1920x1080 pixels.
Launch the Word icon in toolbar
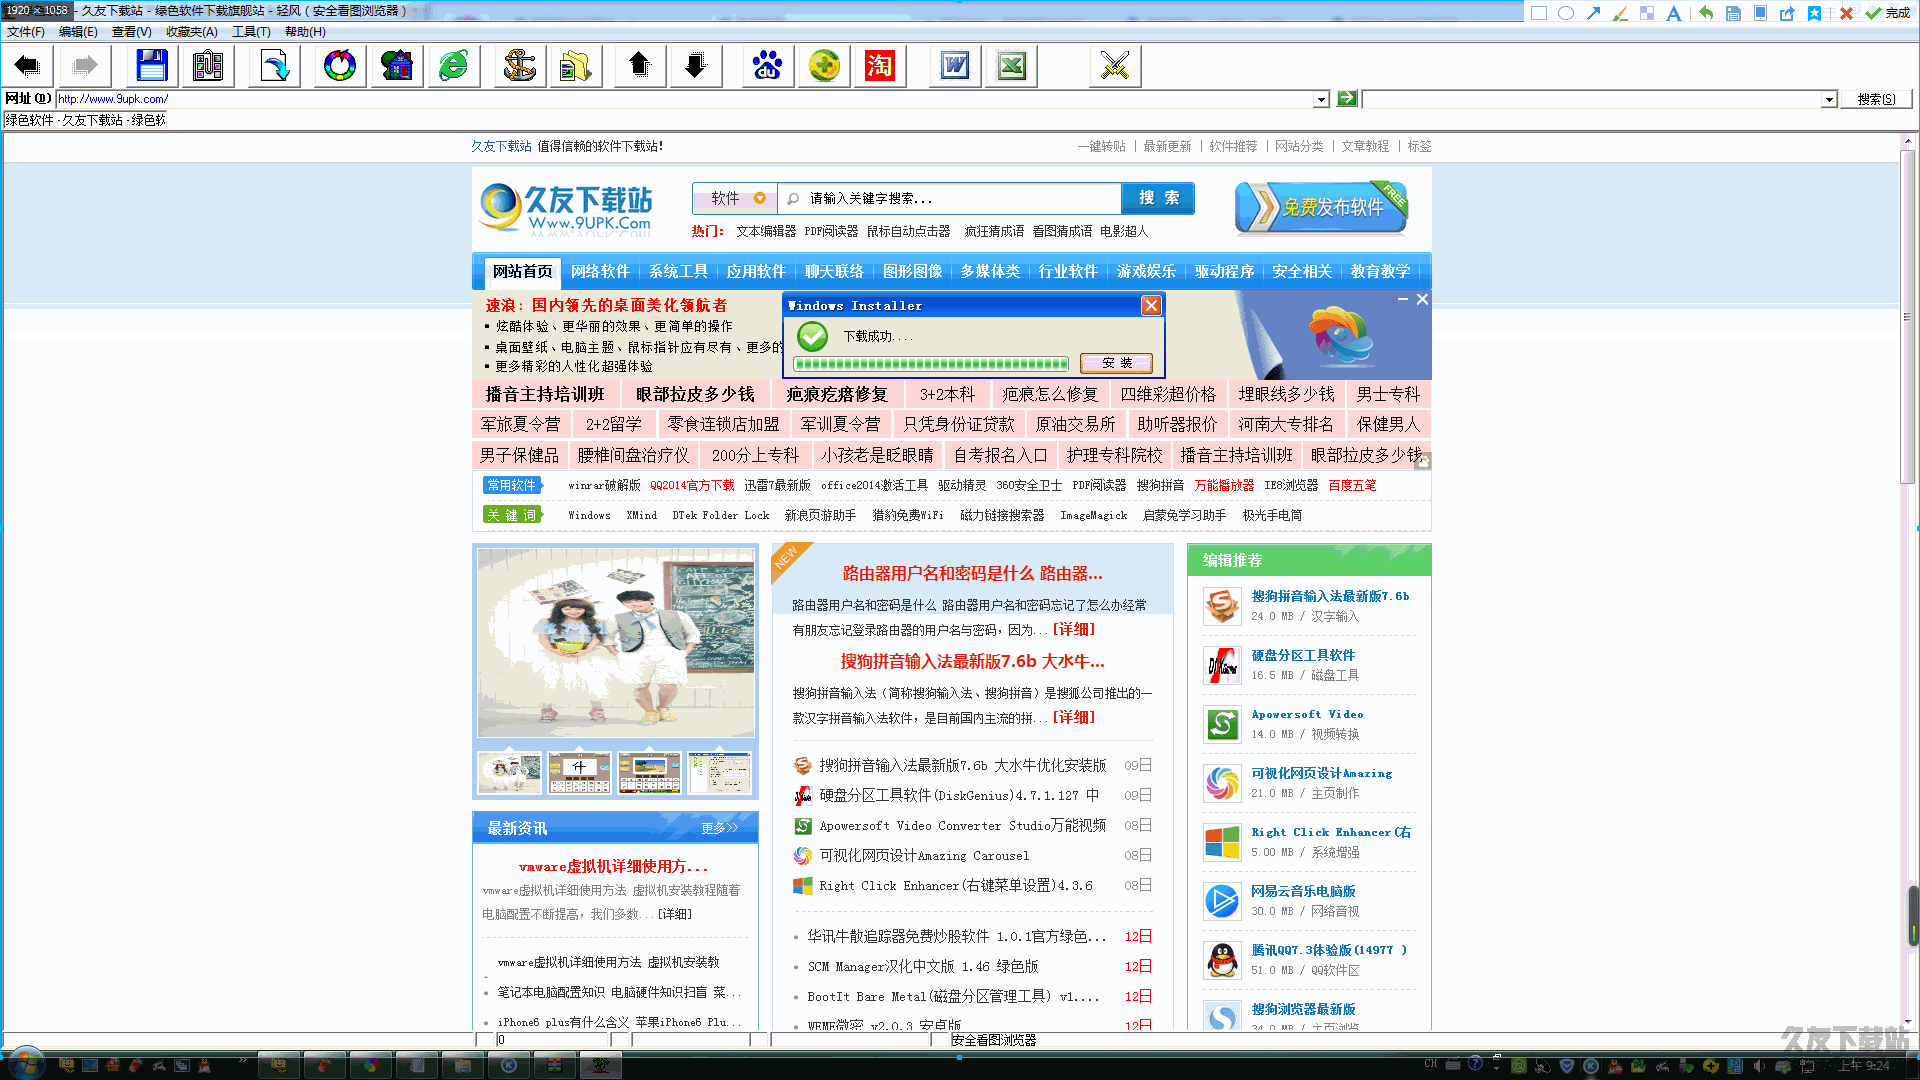tap(955, 66)
